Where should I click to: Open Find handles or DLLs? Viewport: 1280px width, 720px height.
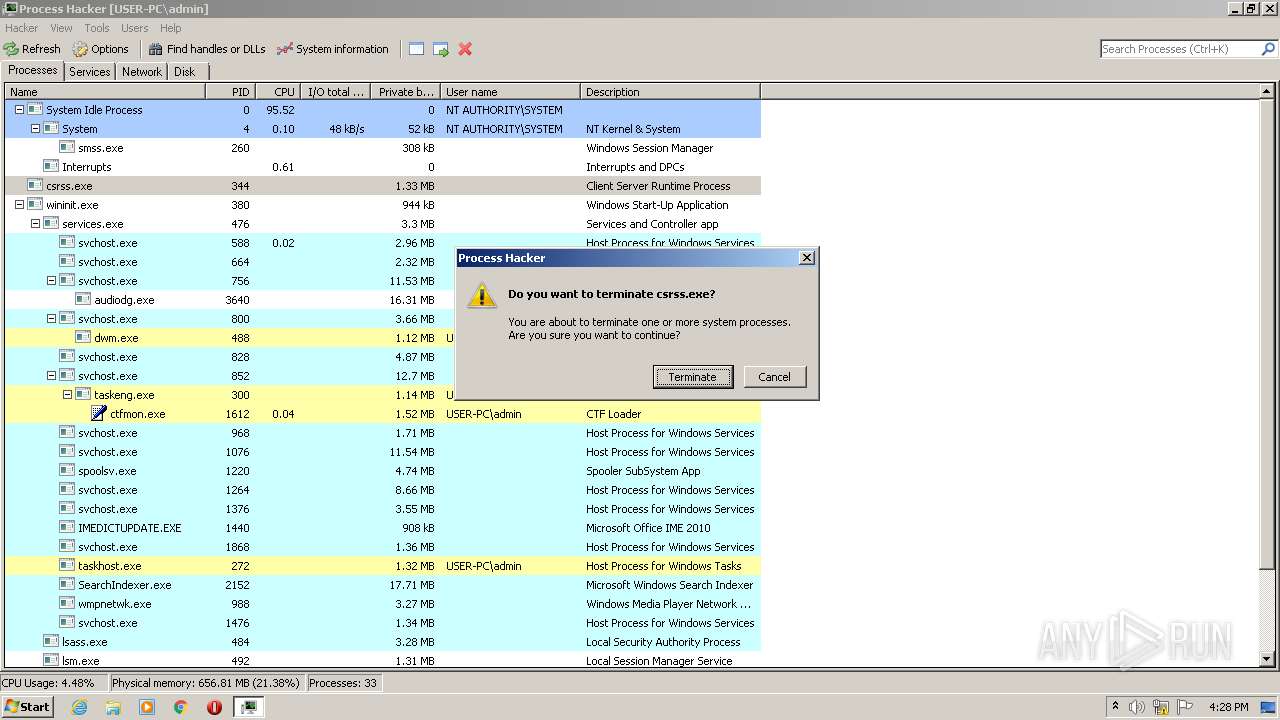tap(207, 49)
